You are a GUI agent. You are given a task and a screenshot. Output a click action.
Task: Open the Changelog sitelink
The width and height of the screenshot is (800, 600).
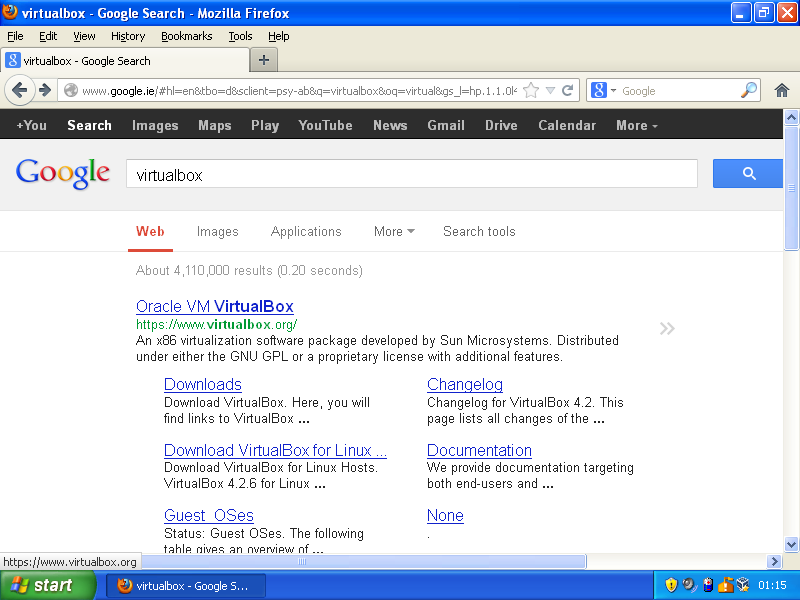coord(465,384)
